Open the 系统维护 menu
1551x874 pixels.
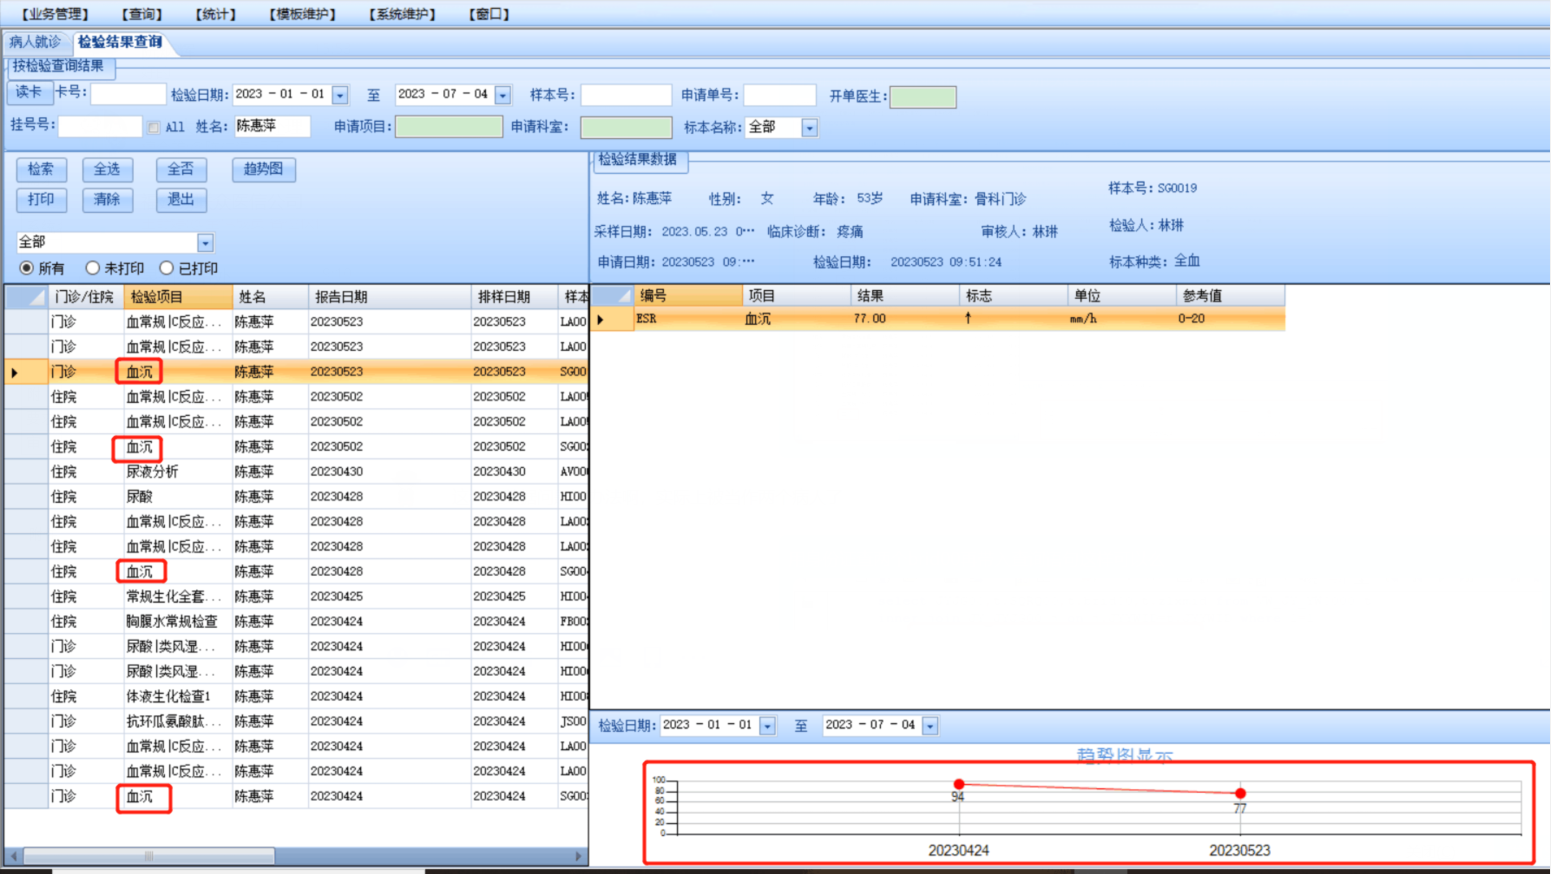coord(402,14)
